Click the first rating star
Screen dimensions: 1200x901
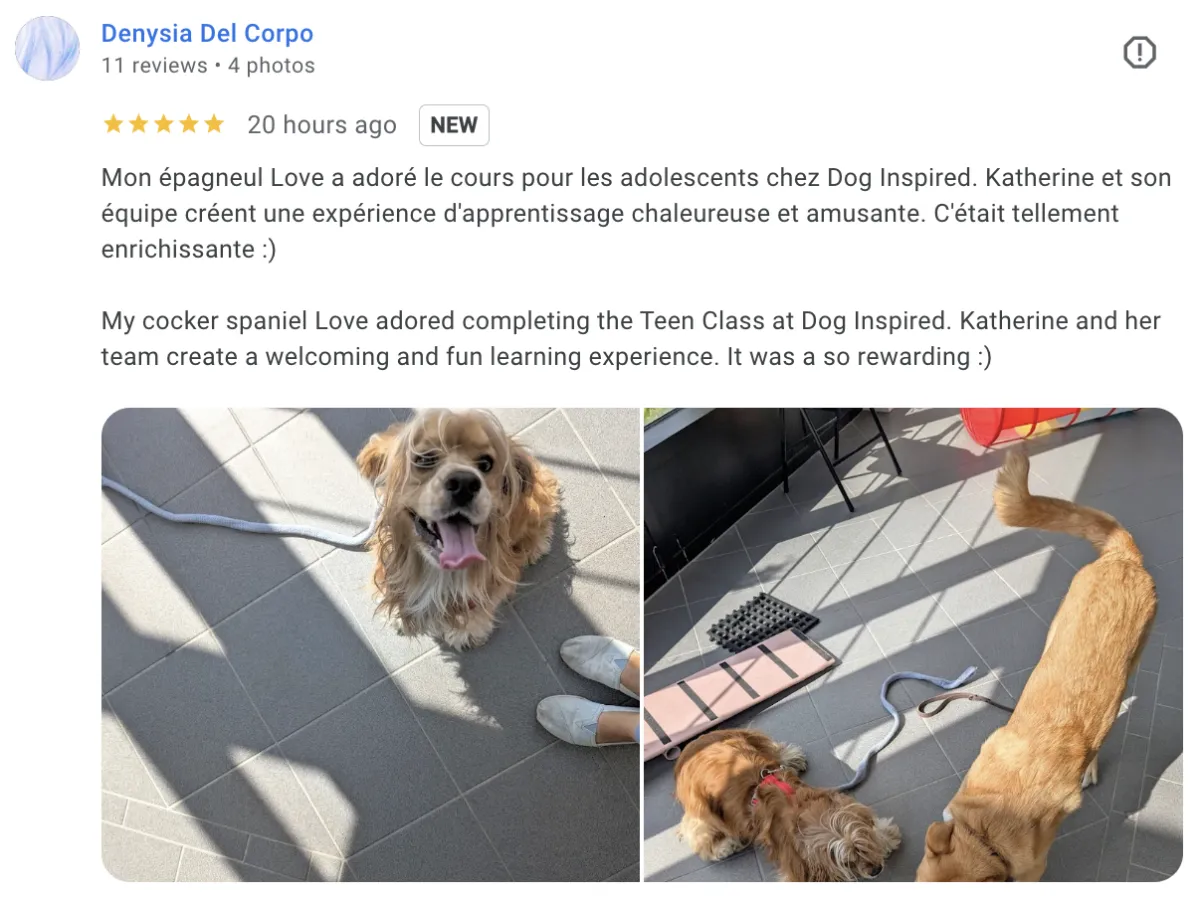pos(113,124)
